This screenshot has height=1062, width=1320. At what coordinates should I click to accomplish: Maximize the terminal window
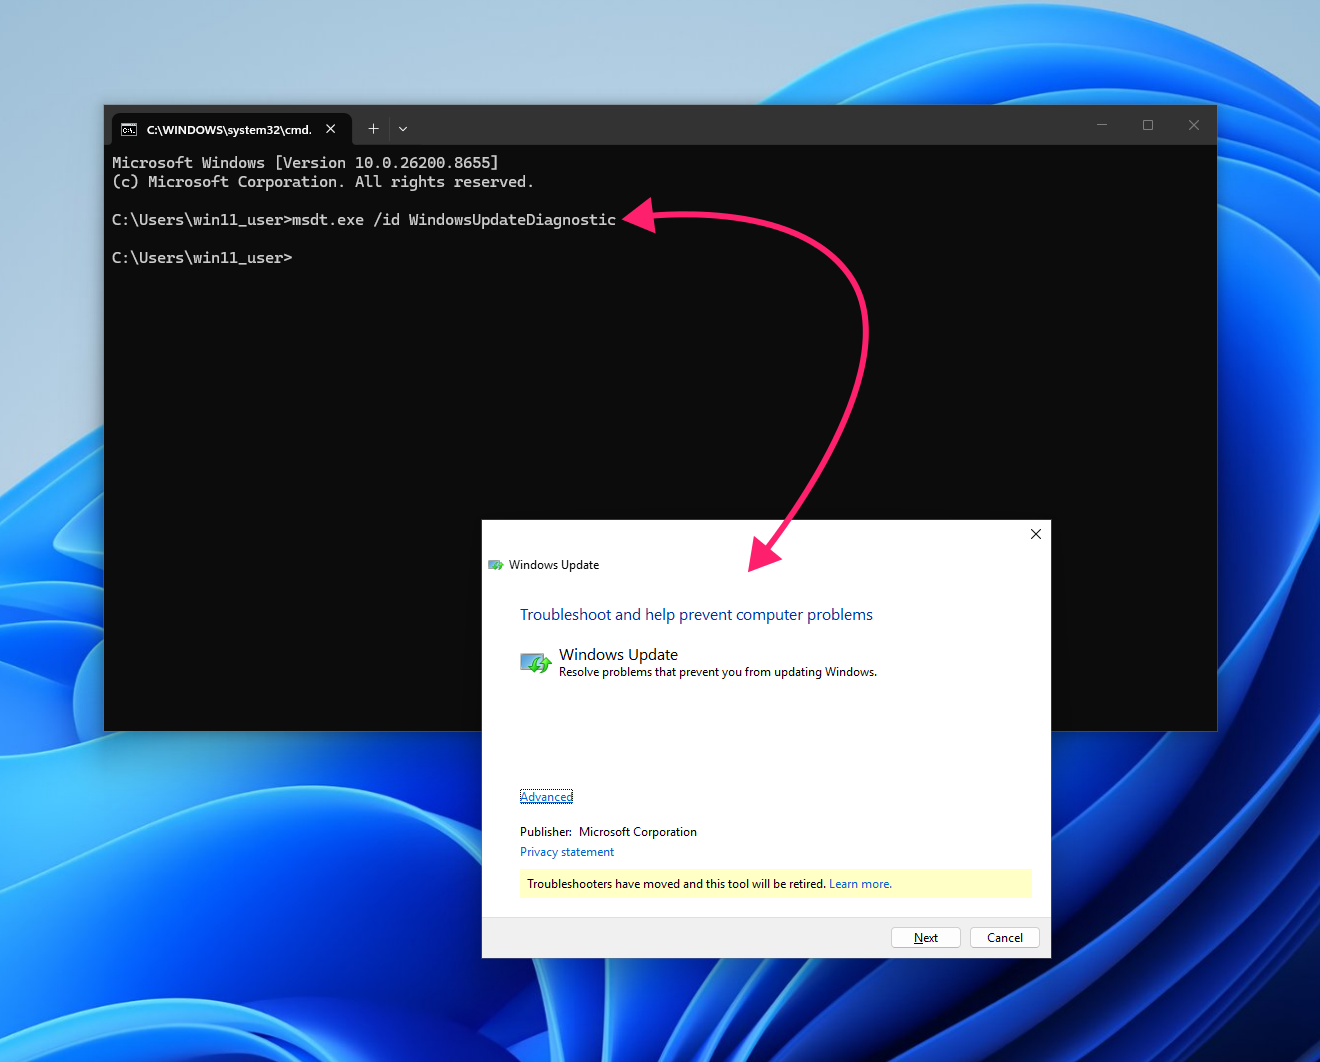[x=1148, y=125]
